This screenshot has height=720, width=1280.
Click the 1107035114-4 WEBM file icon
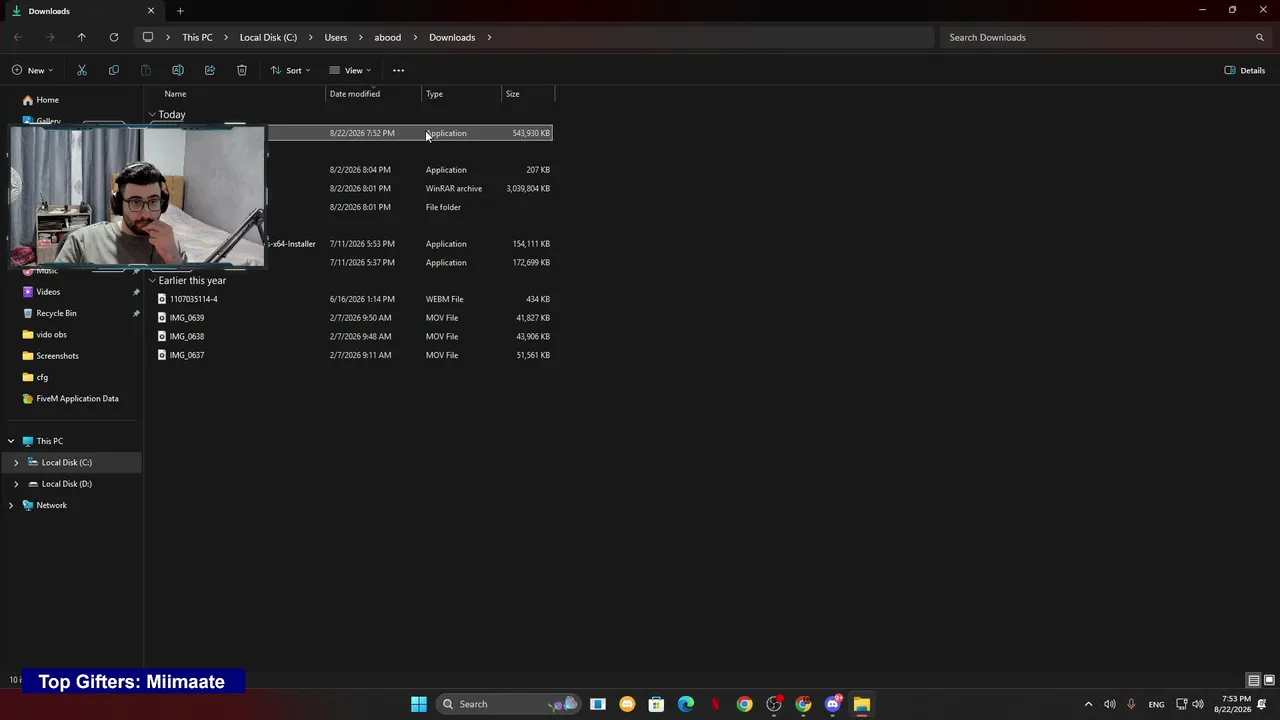tap(162, 299)
